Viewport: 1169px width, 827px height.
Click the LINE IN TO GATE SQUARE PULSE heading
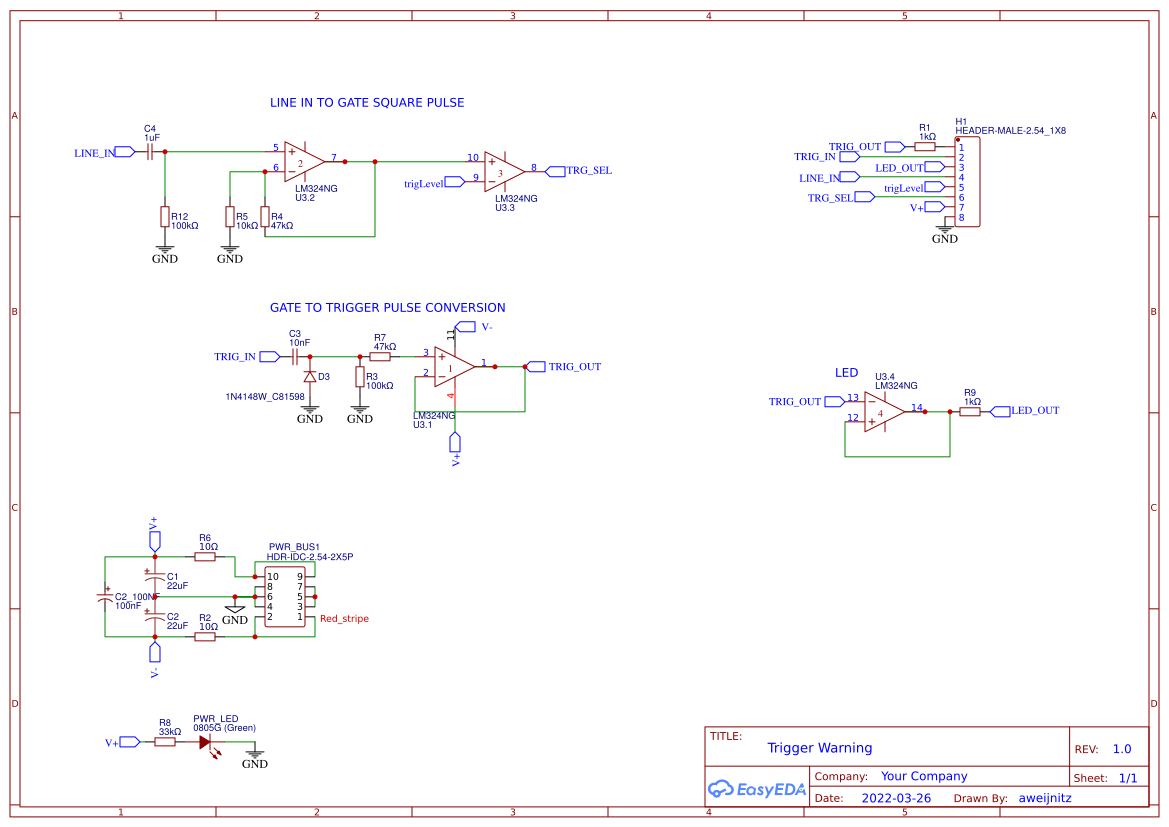(366, 102)
